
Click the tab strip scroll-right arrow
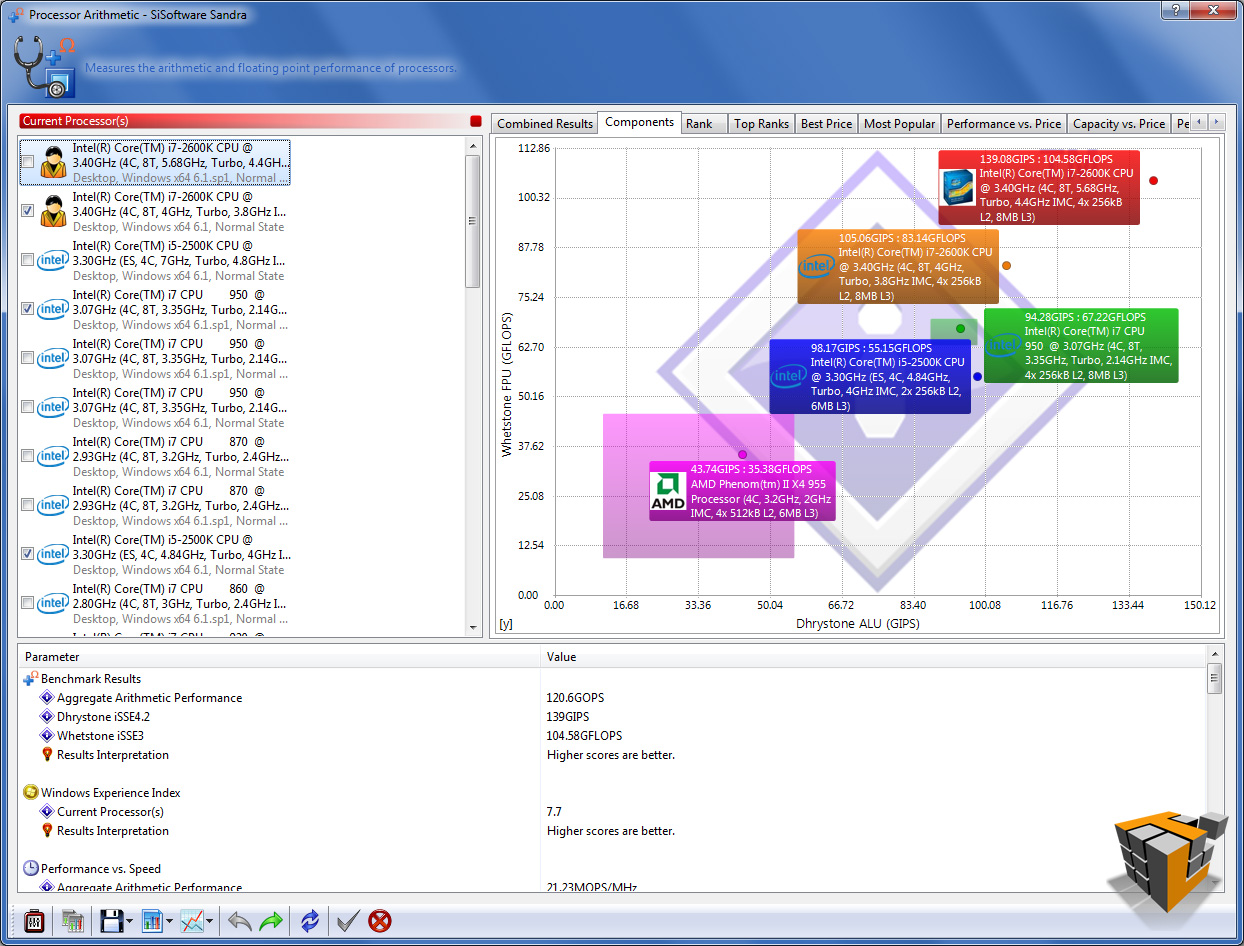pyautogui.click(x=1216, y=122)
